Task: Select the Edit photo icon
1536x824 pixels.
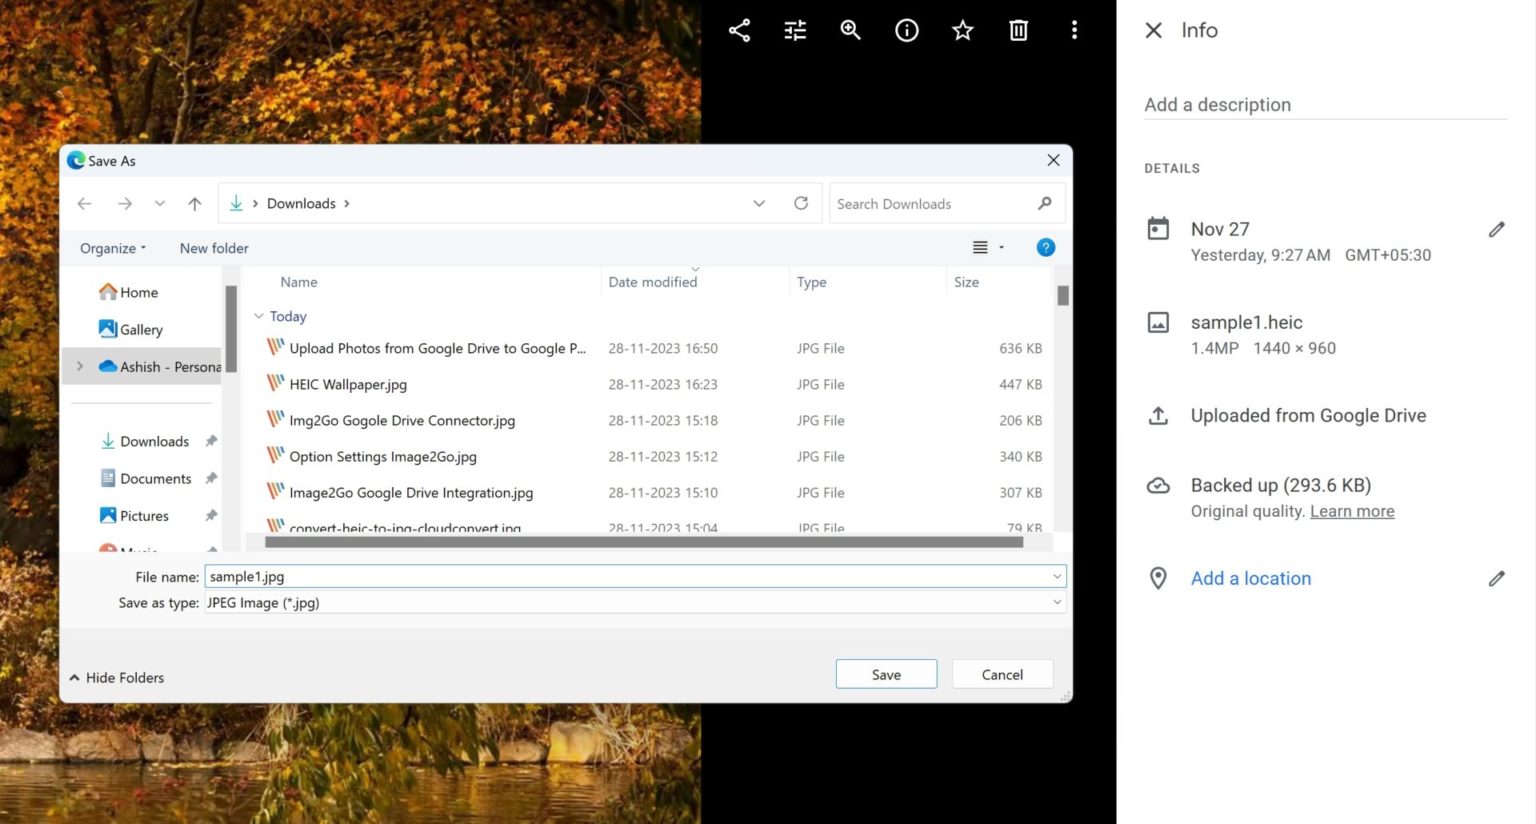Action: pyautogui.click(x=795, y=30)
